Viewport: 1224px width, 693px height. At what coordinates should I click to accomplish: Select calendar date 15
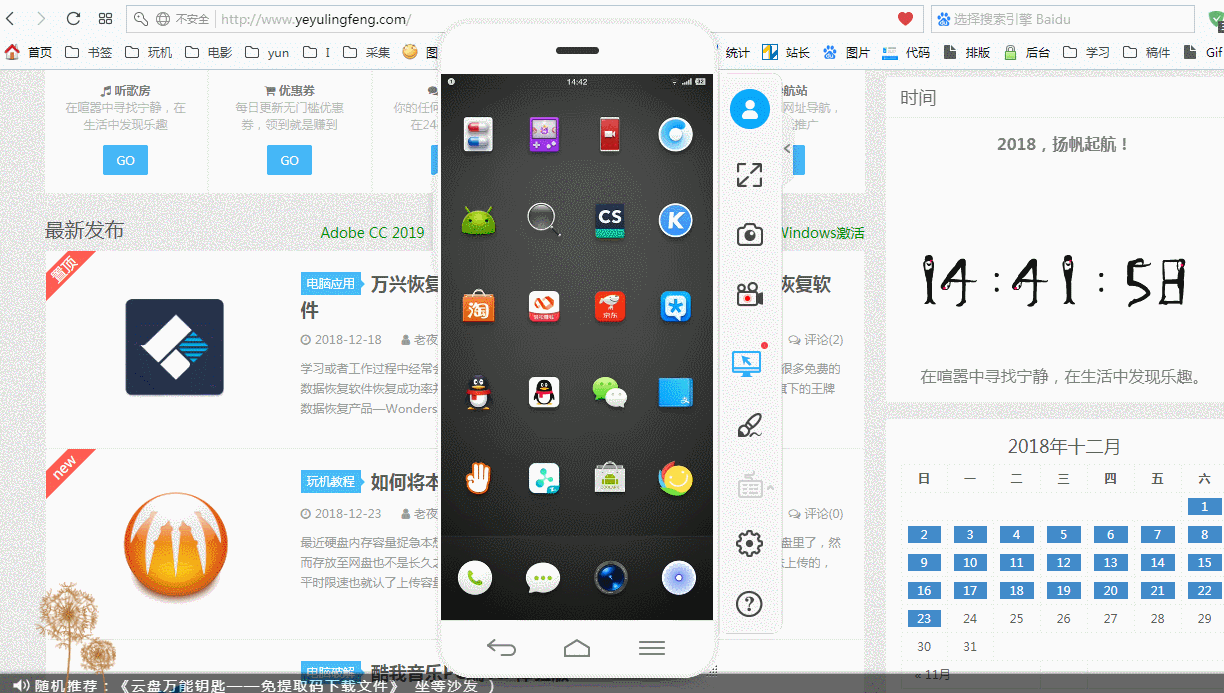[x=1204, y=563]
